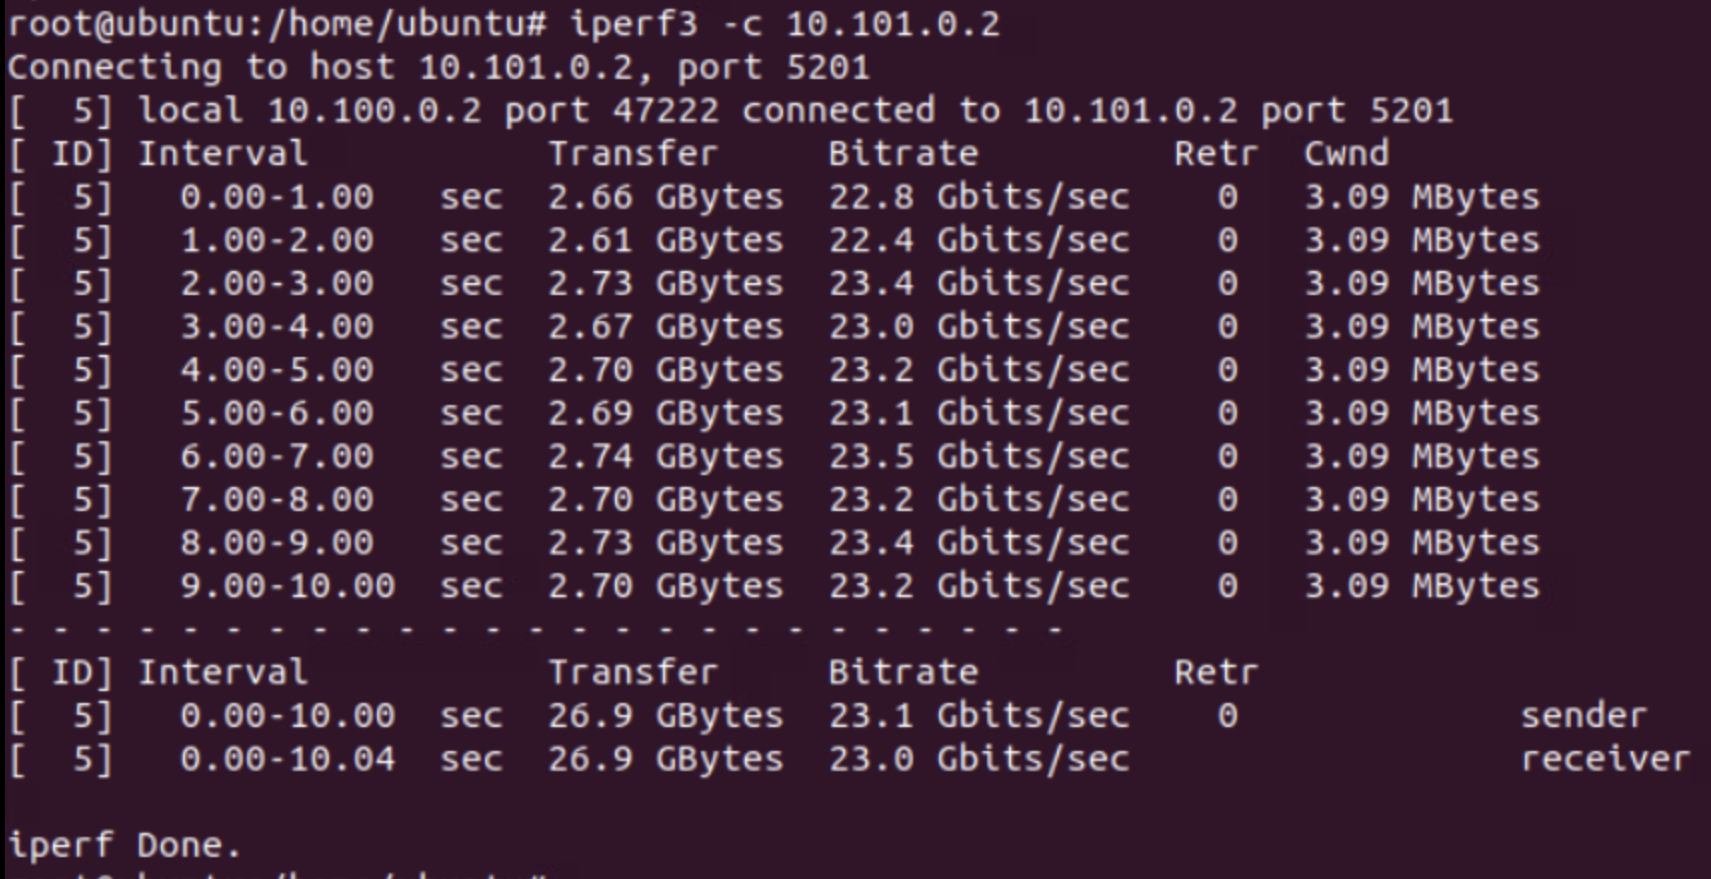Click the 7.00-8.00 interval entry
The width and height of the screenshot is (1711, 879).
coord(276,500)
